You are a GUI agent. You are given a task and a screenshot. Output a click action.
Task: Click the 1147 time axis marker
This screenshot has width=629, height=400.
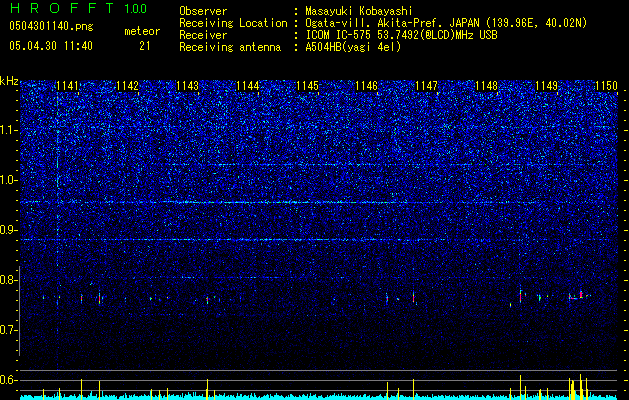(427, 86)
